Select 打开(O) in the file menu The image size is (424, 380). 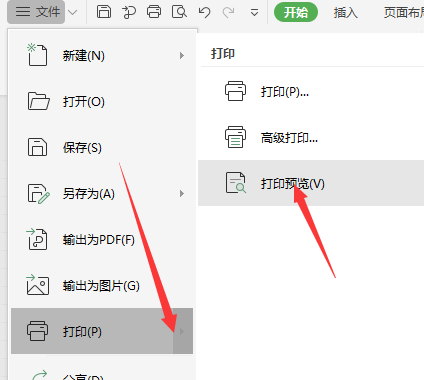102,102
